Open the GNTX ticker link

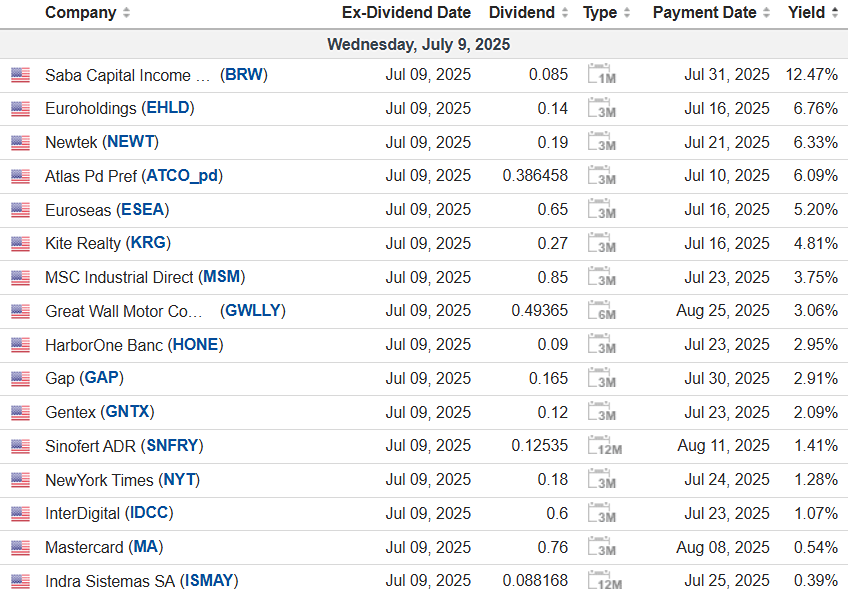point(128,412)
